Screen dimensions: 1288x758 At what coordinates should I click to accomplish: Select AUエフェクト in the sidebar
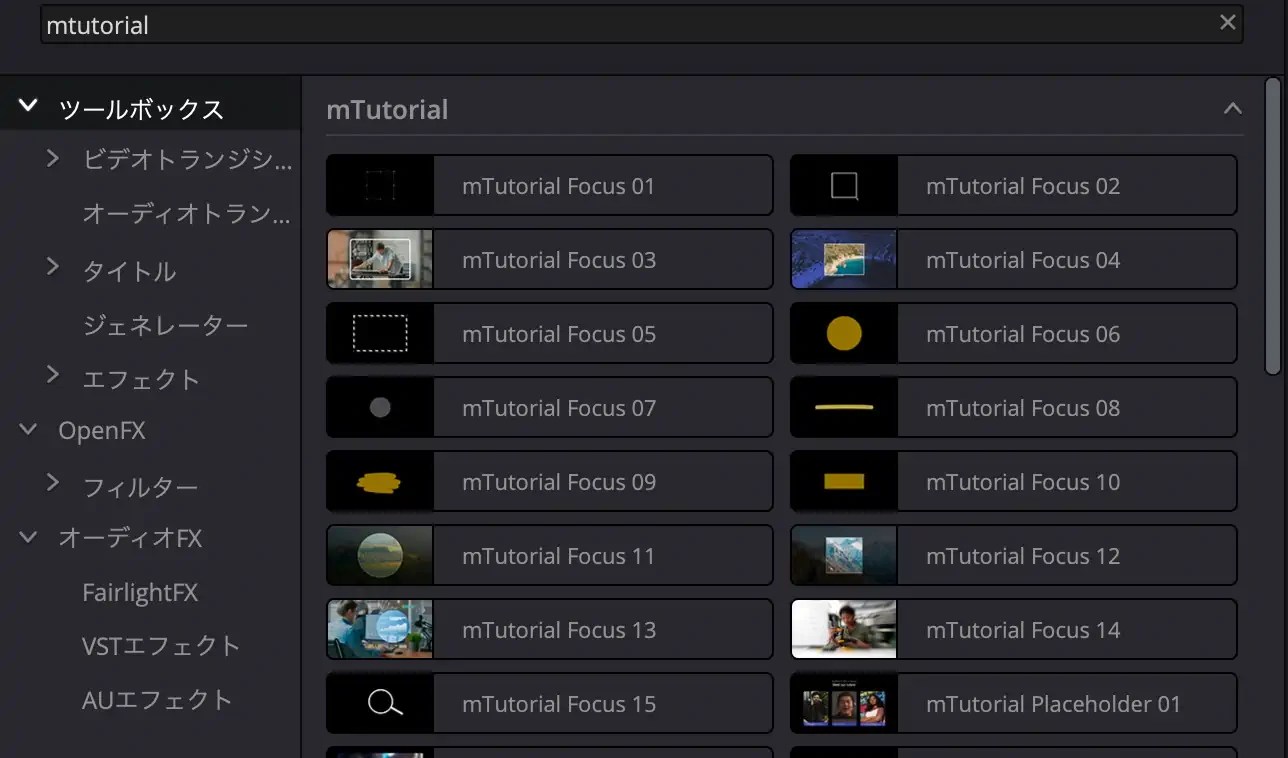point(157,700)
